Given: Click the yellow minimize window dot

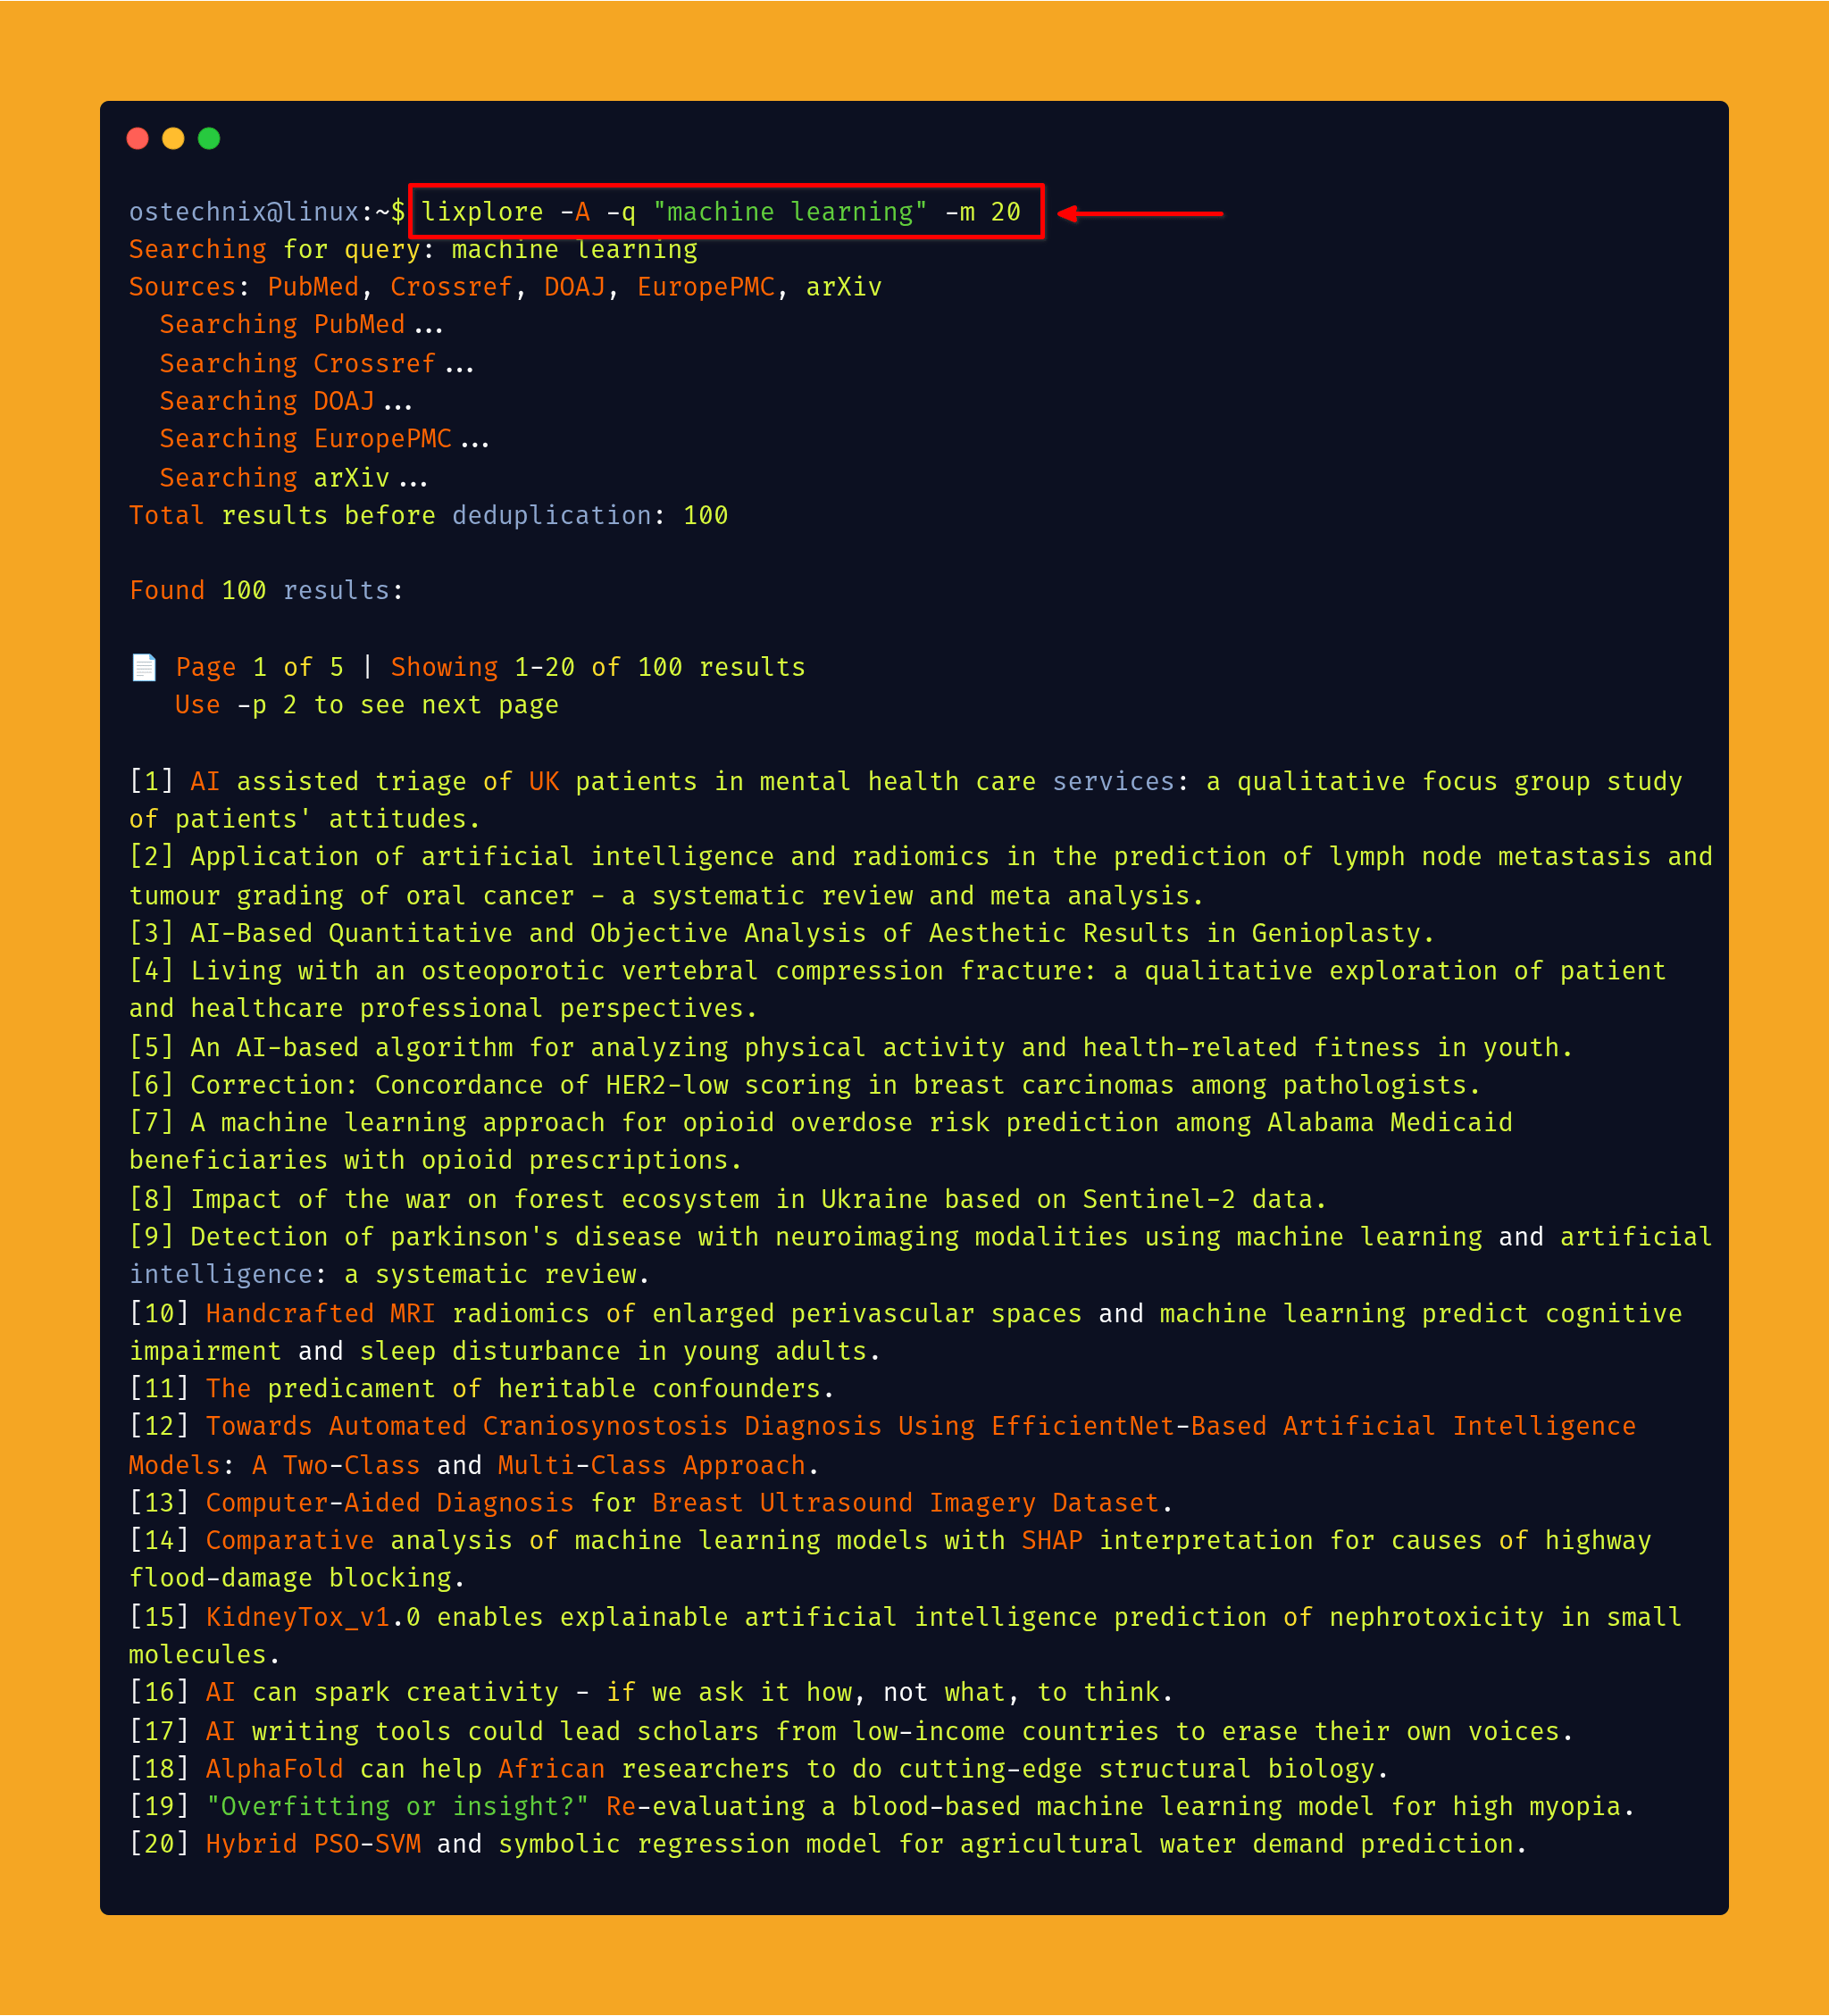Looking at the screenshot, I should click(x=173, y=138).
